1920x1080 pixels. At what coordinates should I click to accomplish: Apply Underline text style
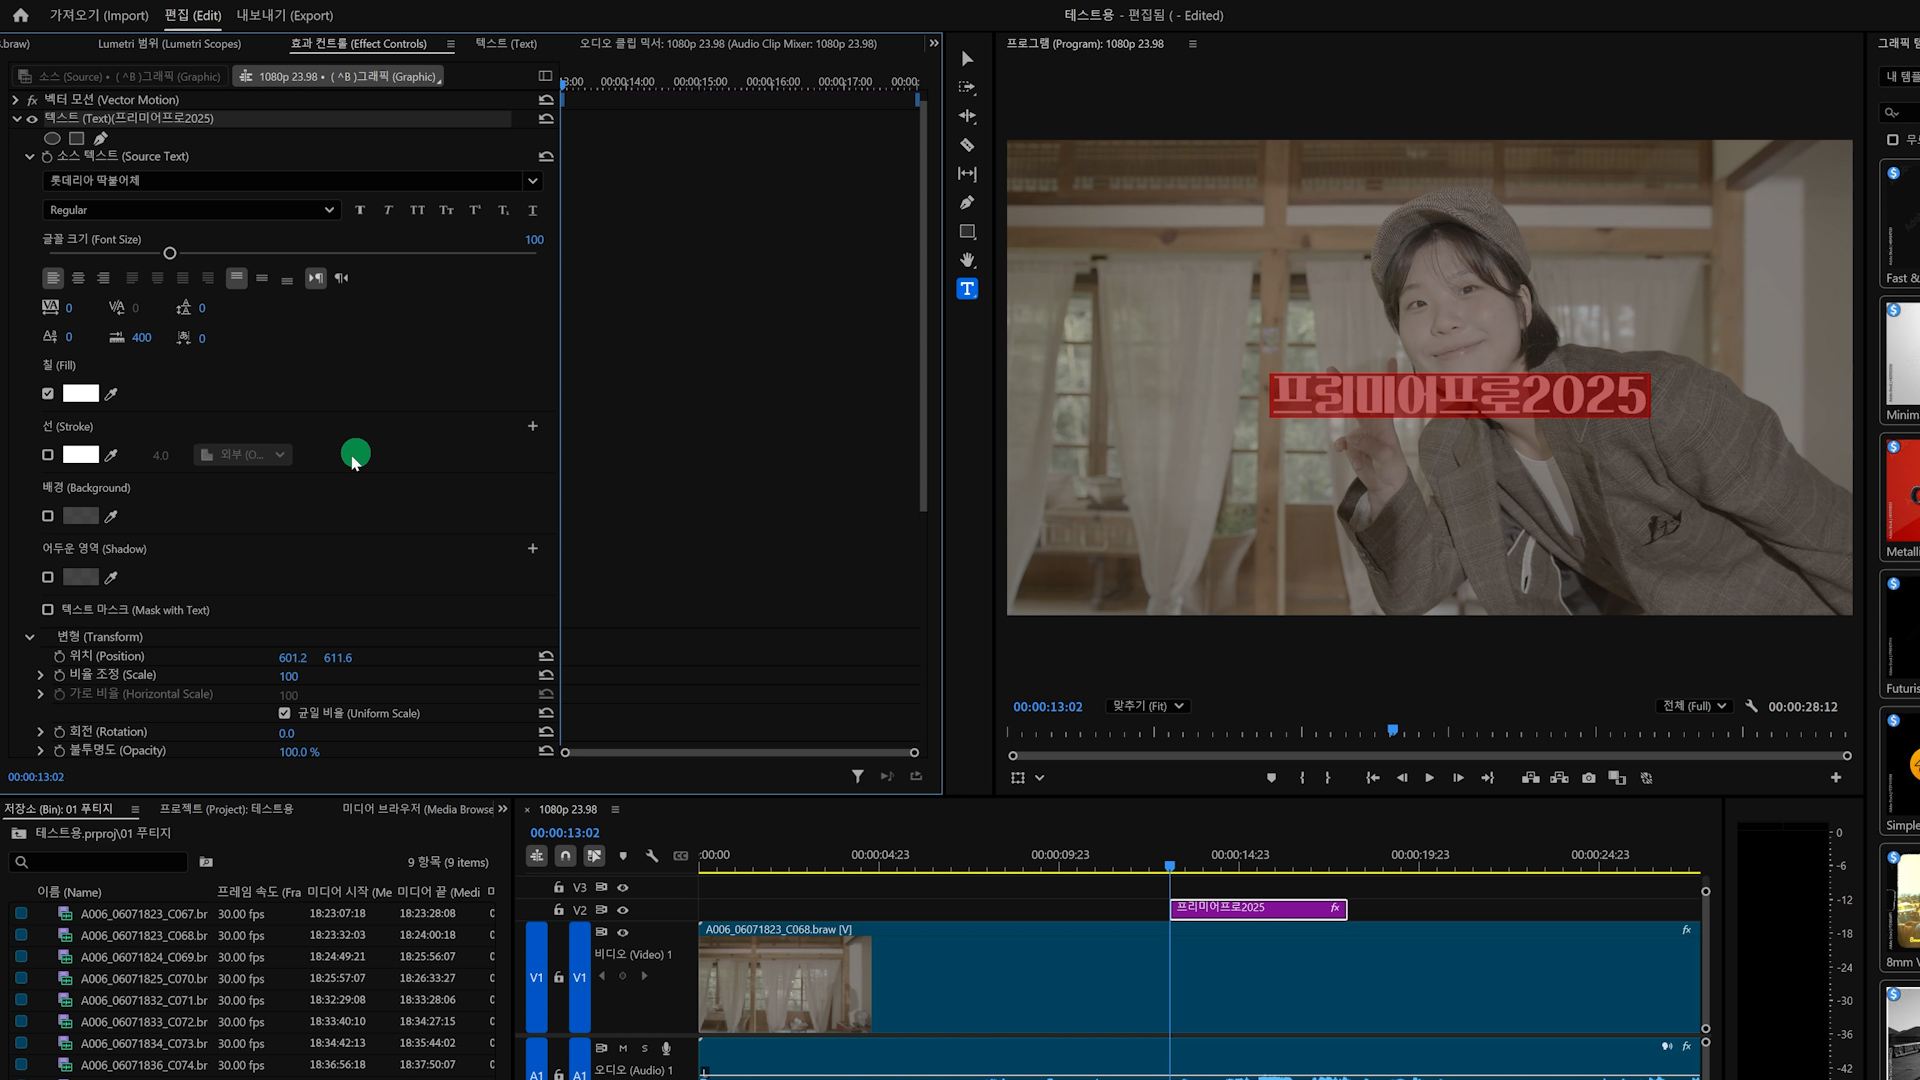click(532, 210)
